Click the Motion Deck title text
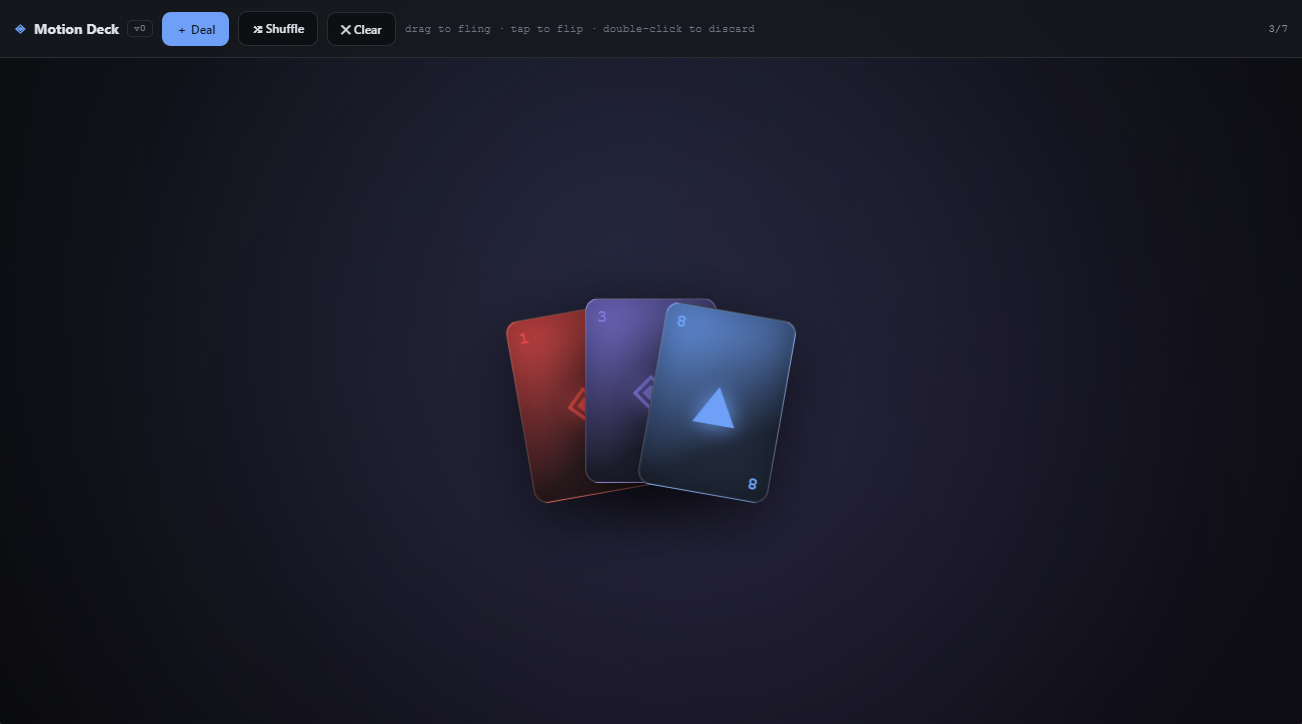This screenshot has height=724, width=1302. 76,29
